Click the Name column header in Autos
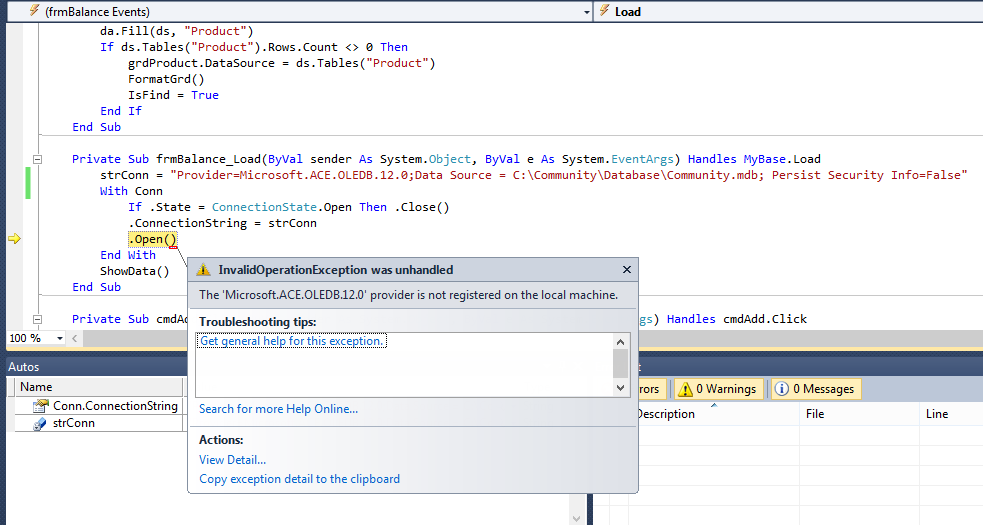Image resolution: width=983 pixels, height=525 pixels. pos(37,387)
